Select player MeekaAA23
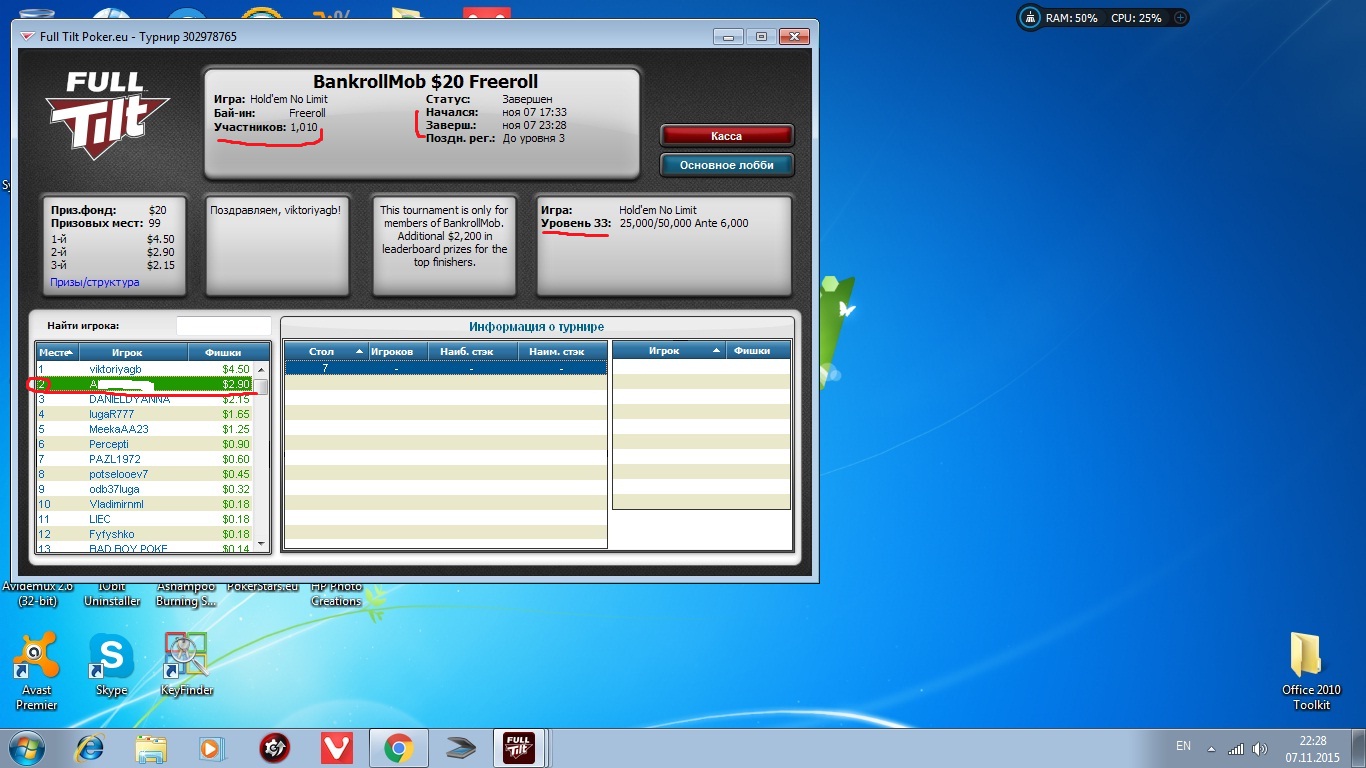 (144, 429)
